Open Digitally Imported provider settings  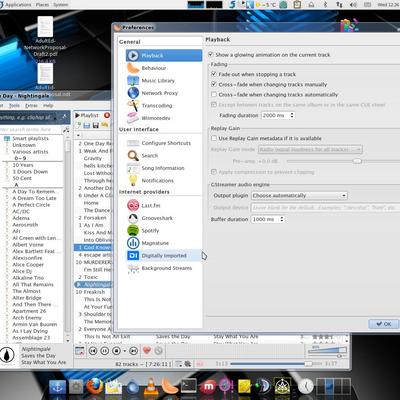pos(164,256)
